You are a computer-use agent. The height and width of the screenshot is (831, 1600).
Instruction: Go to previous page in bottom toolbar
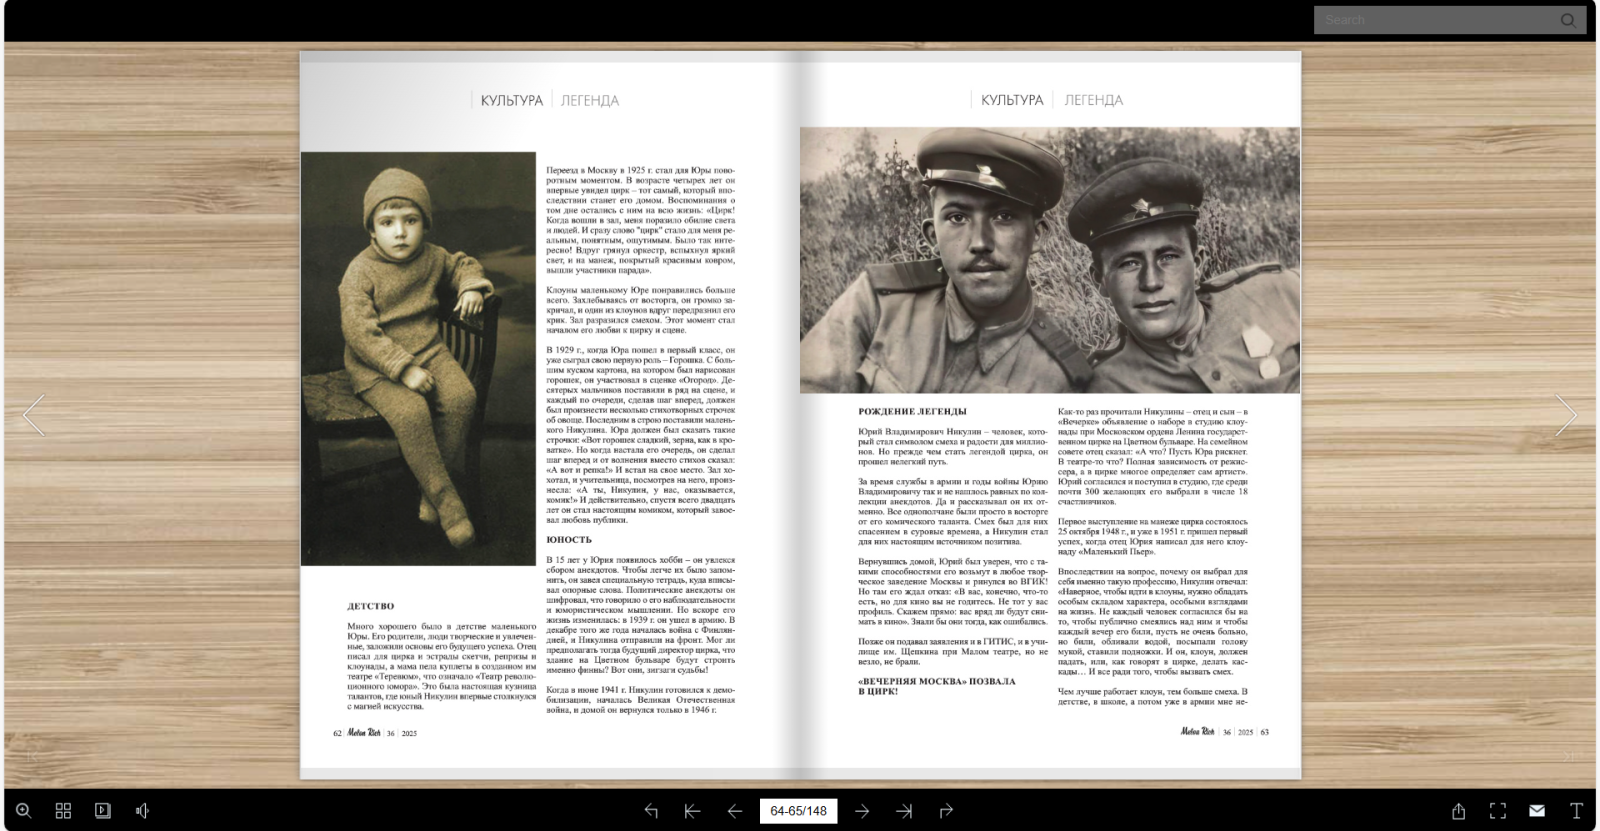pyautogui.click(x=735, y=811)
